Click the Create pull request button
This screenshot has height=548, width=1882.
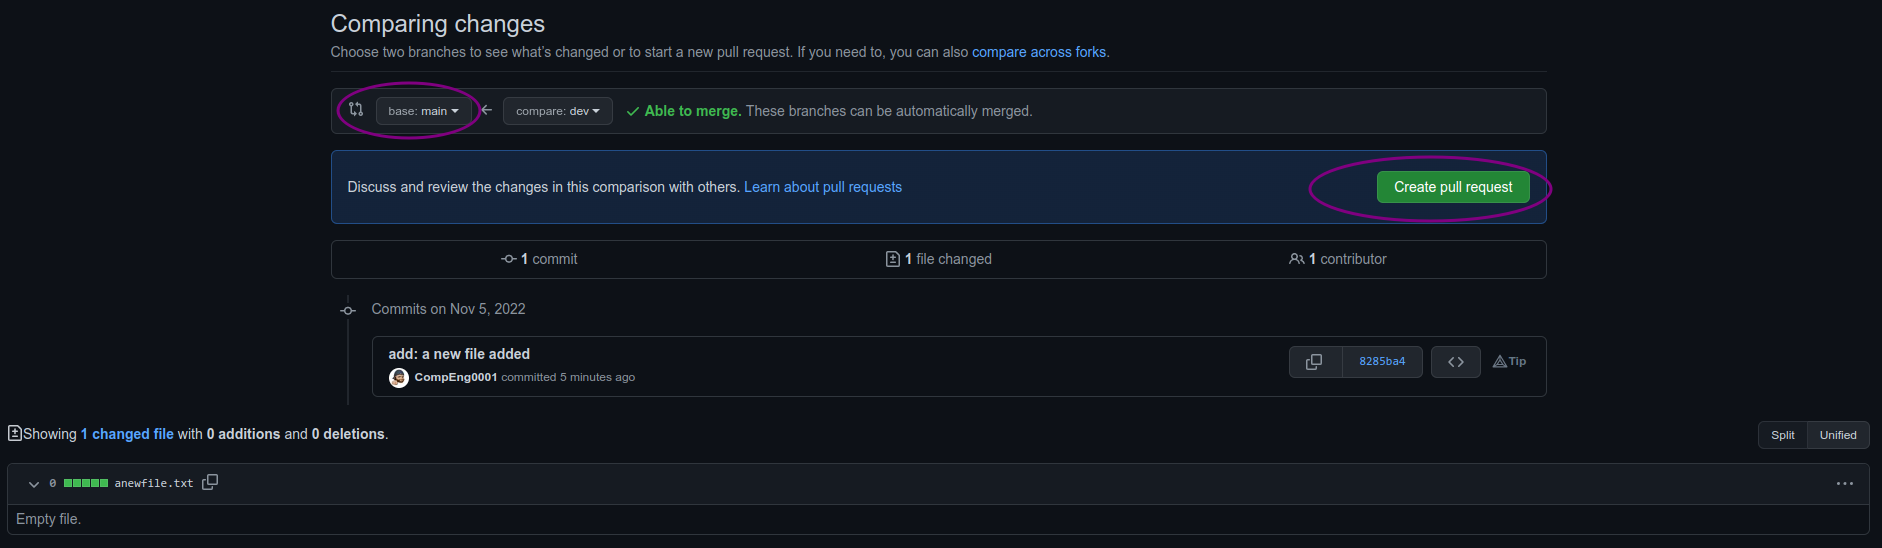point(1452,187)
